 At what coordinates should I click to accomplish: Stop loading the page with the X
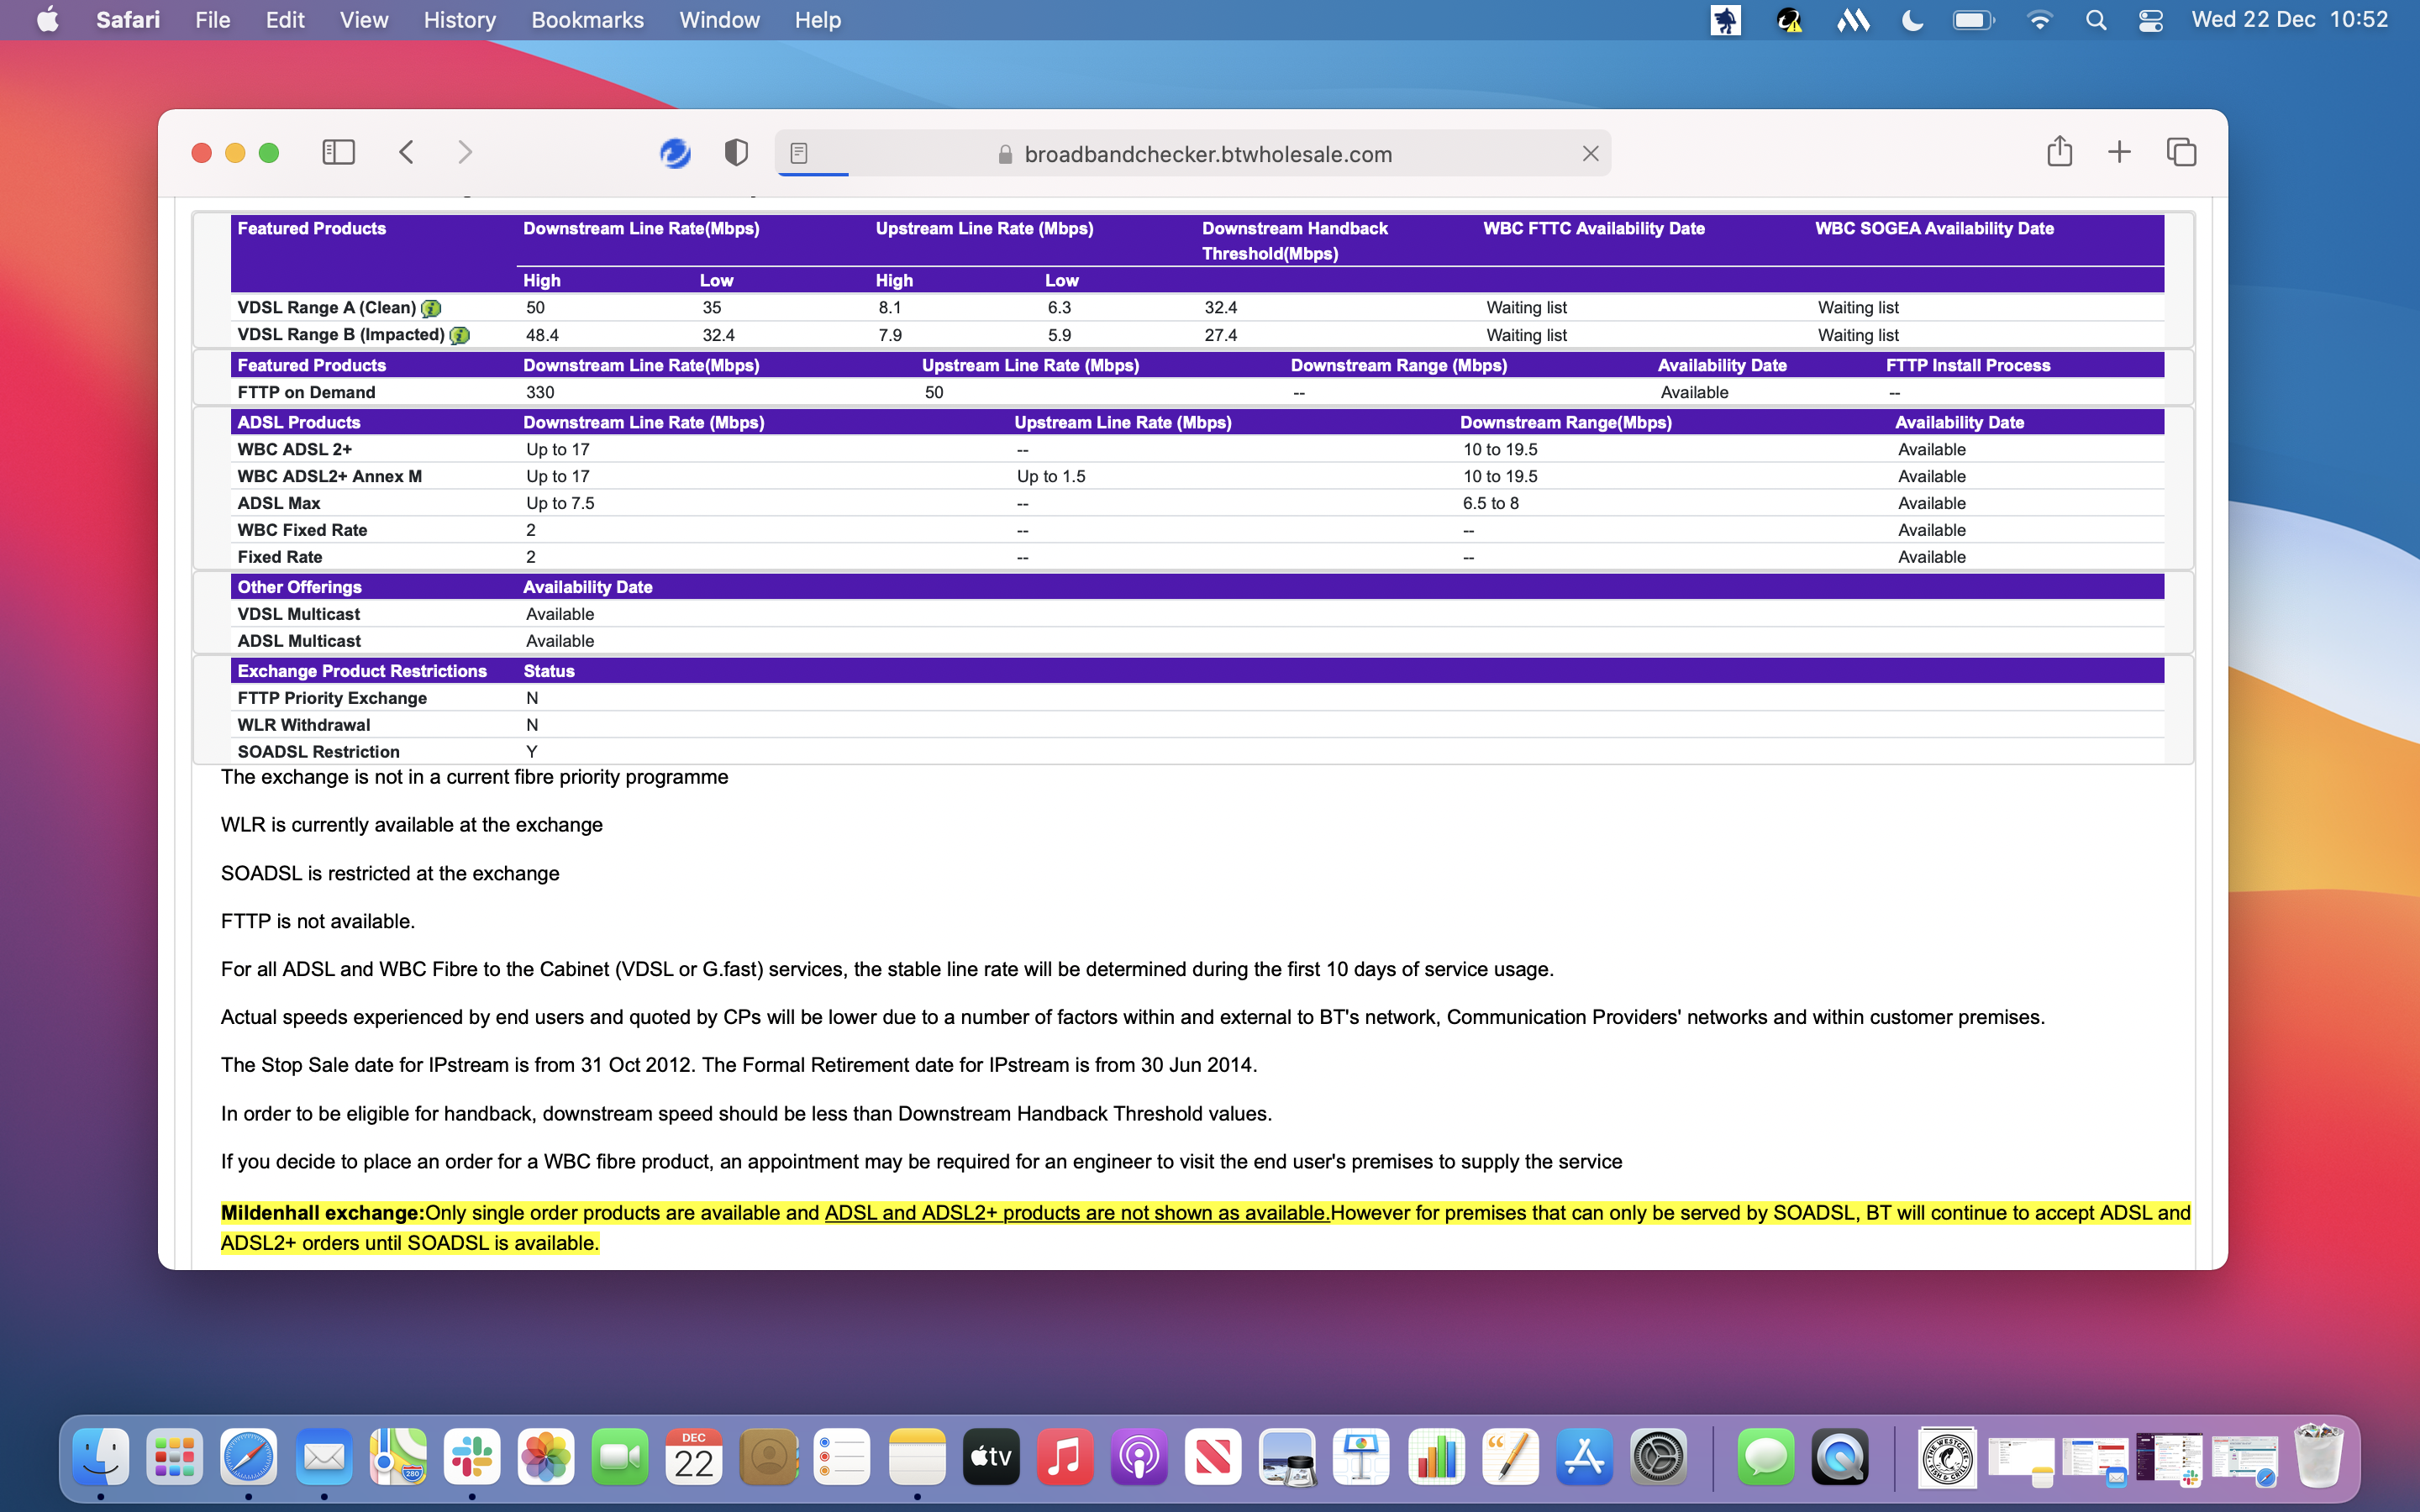[1590, 153]
